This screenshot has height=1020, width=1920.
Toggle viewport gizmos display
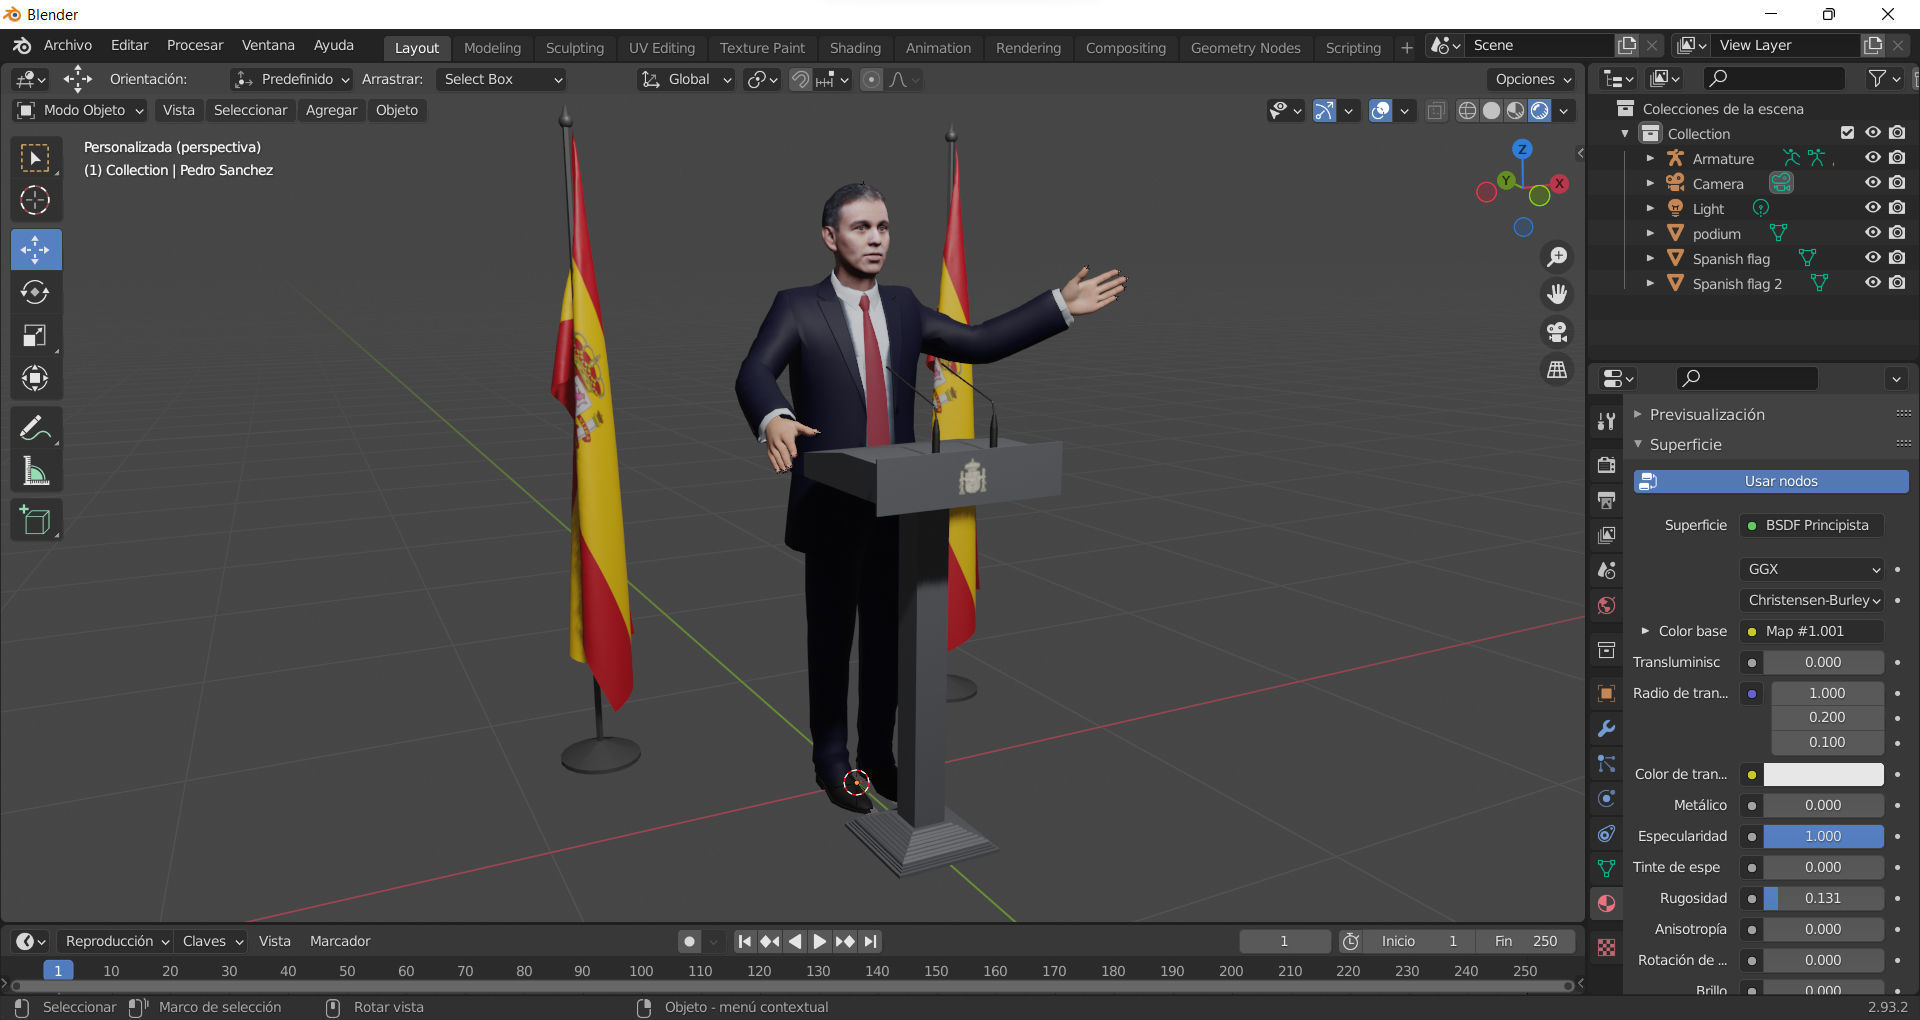(x=1324, y=111)
